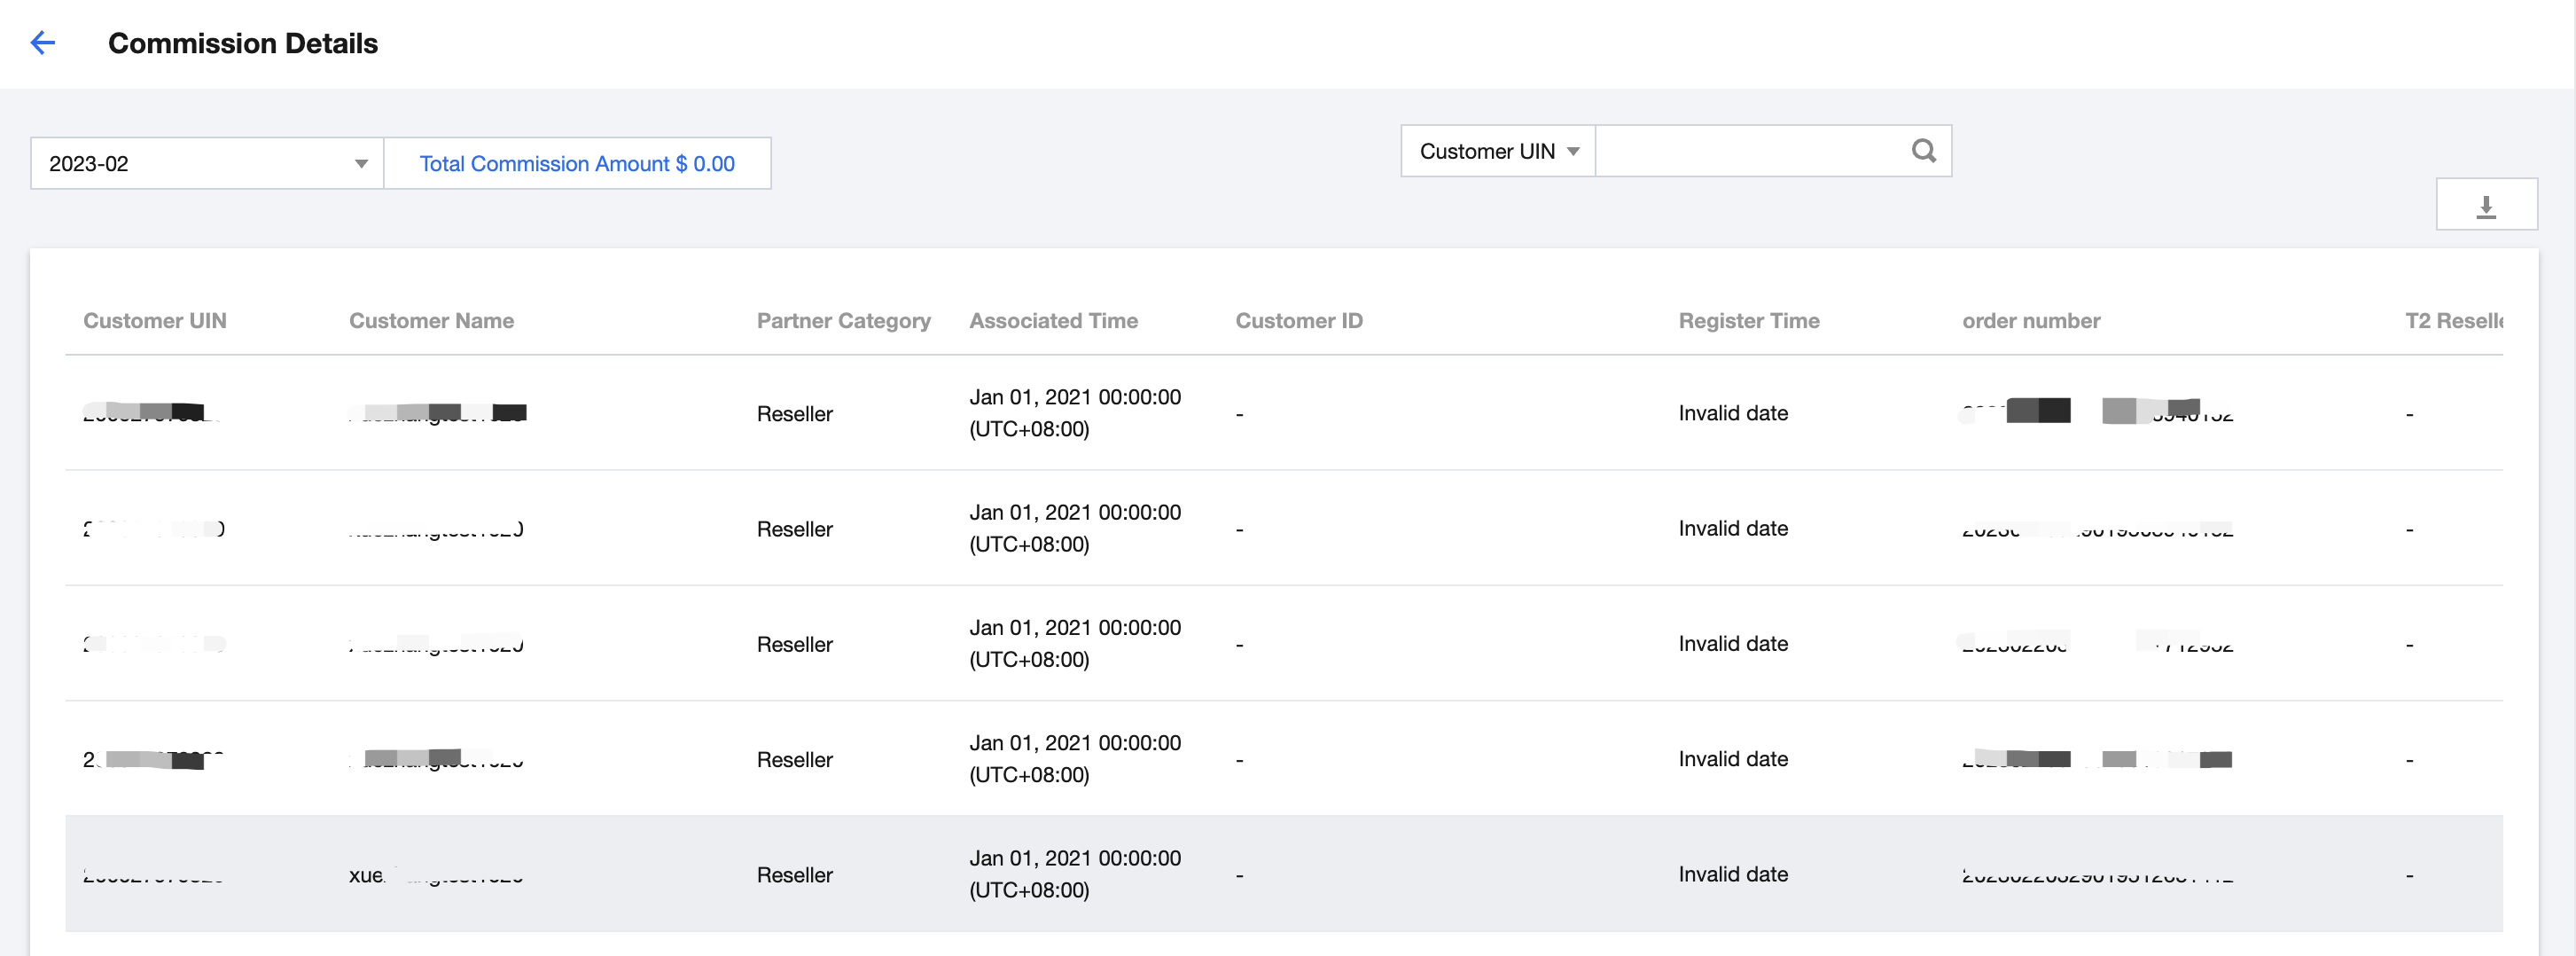Click the T2 Reseller column header
Screen dimensions: 2576x956
tap(2453, 321)
